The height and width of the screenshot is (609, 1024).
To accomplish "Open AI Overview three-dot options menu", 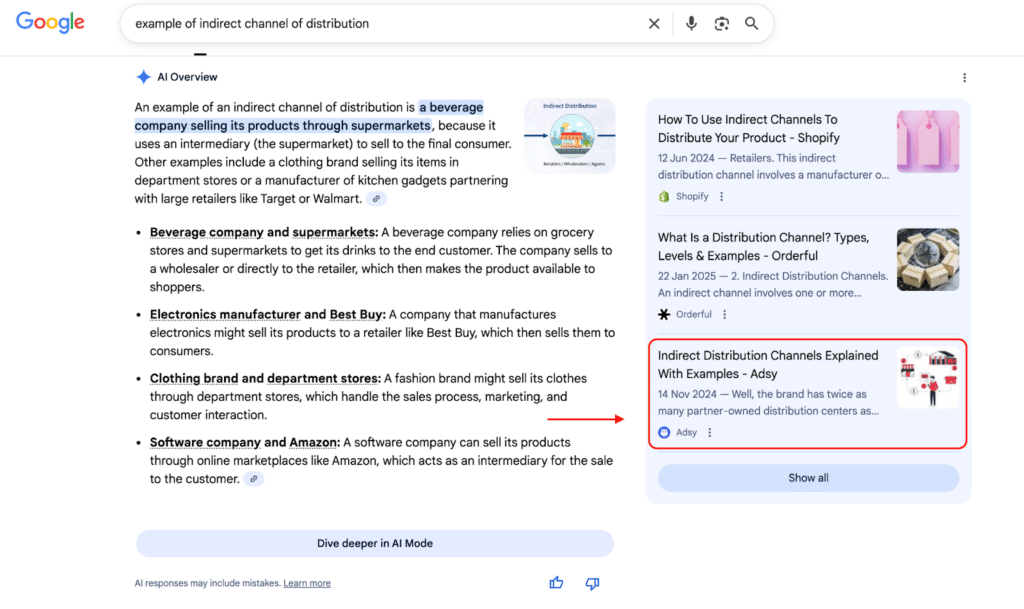I will (x=964, y=78).
